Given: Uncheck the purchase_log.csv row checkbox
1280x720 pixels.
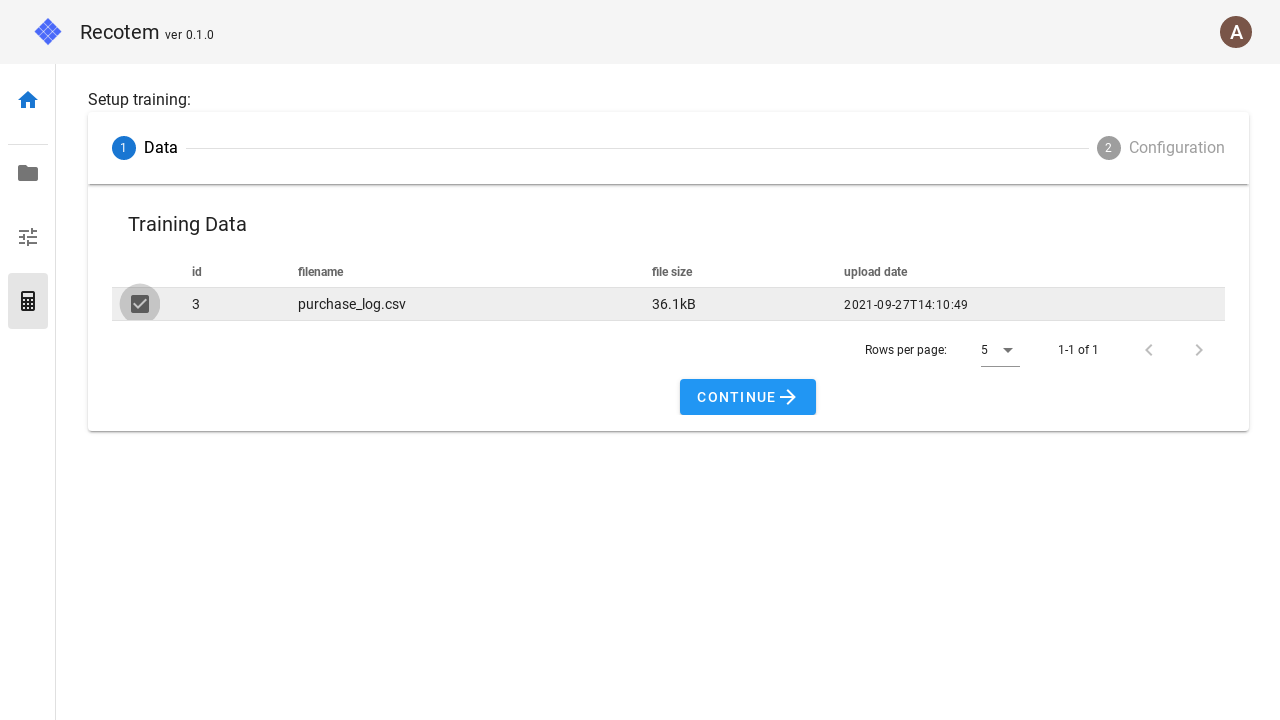Looking at the screenshot, I should [x=140, y=304].
